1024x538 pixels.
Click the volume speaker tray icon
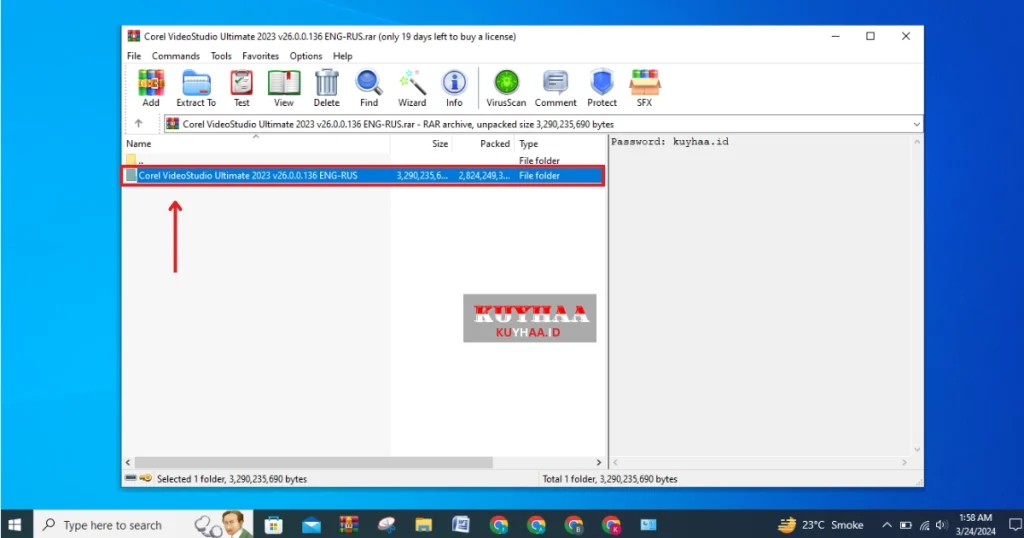tap(941, 525)
